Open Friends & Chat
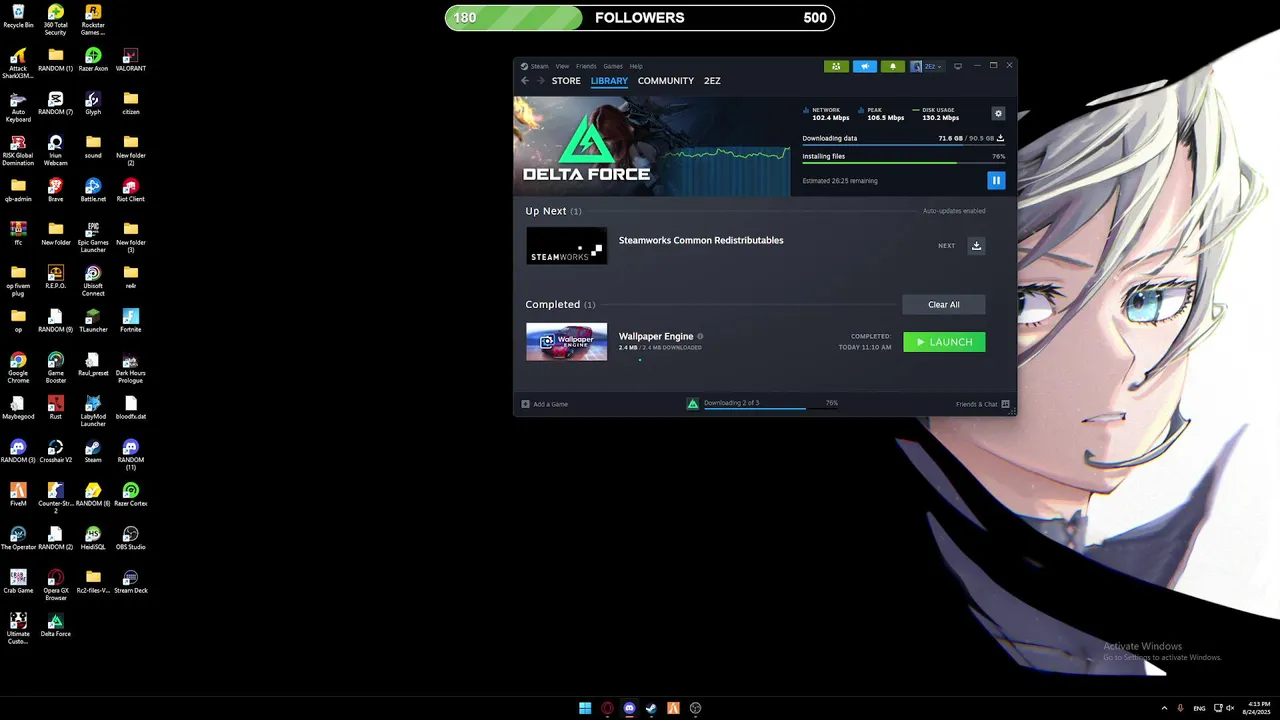 tap(983, 404)
